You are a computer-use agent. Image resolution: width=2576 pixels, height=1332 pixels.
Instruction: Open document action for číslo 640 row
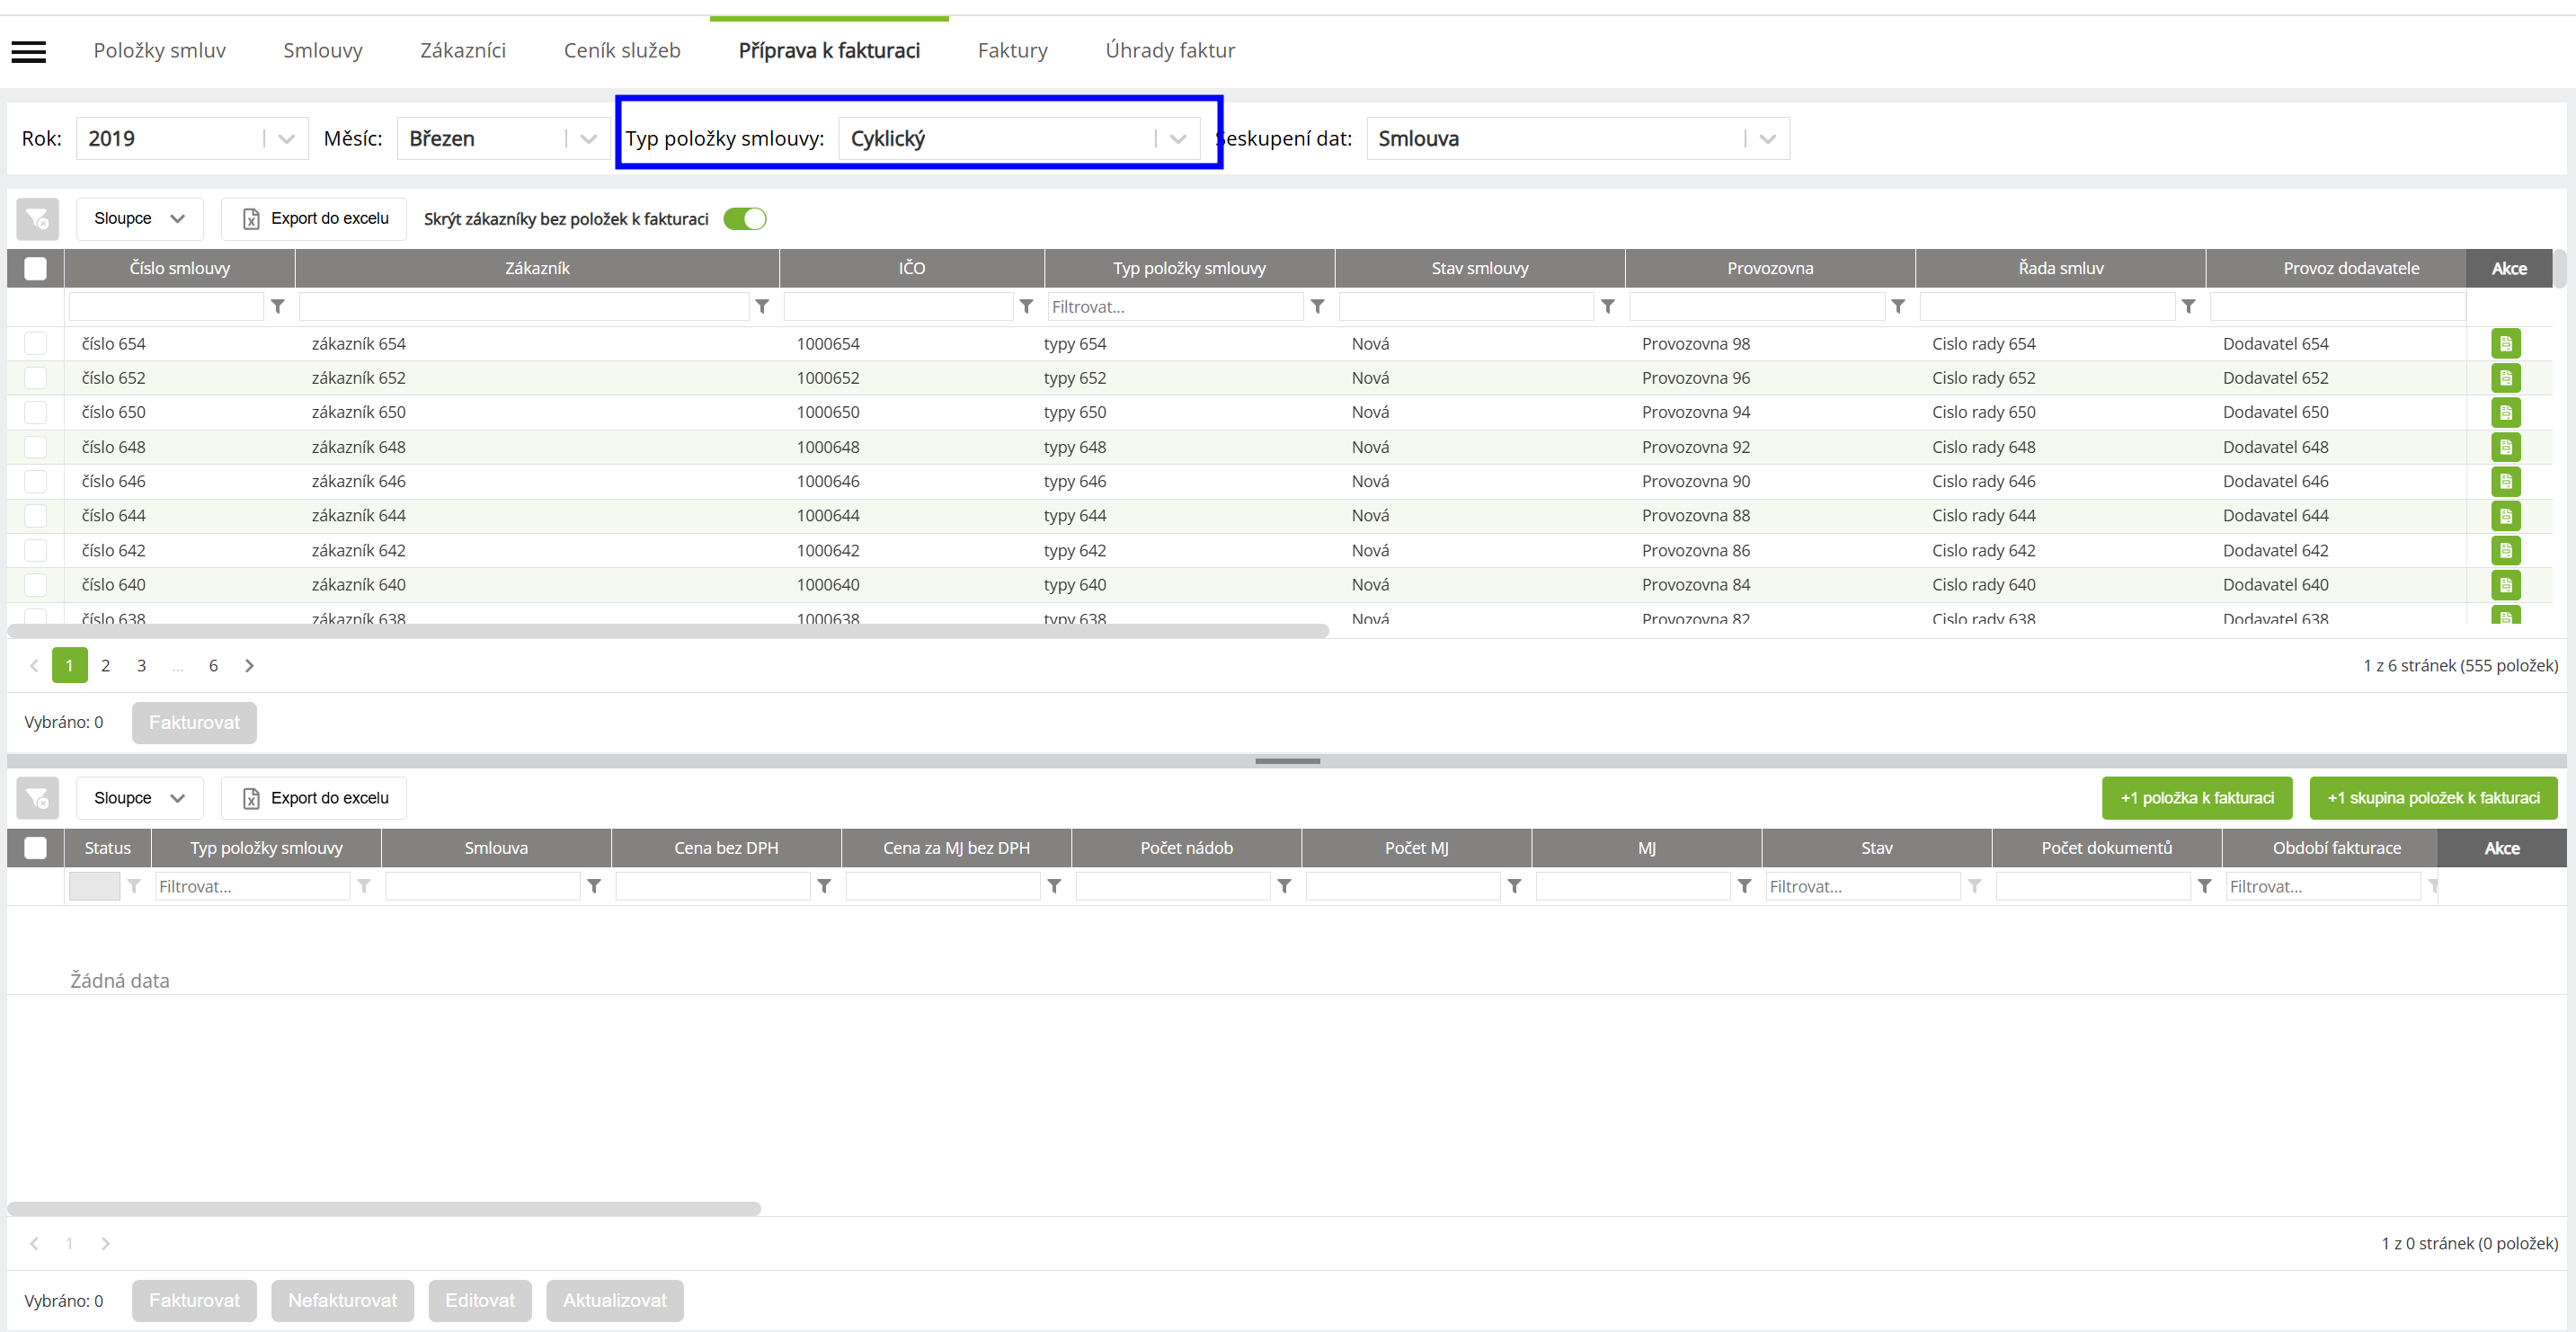click(2505, 585)
